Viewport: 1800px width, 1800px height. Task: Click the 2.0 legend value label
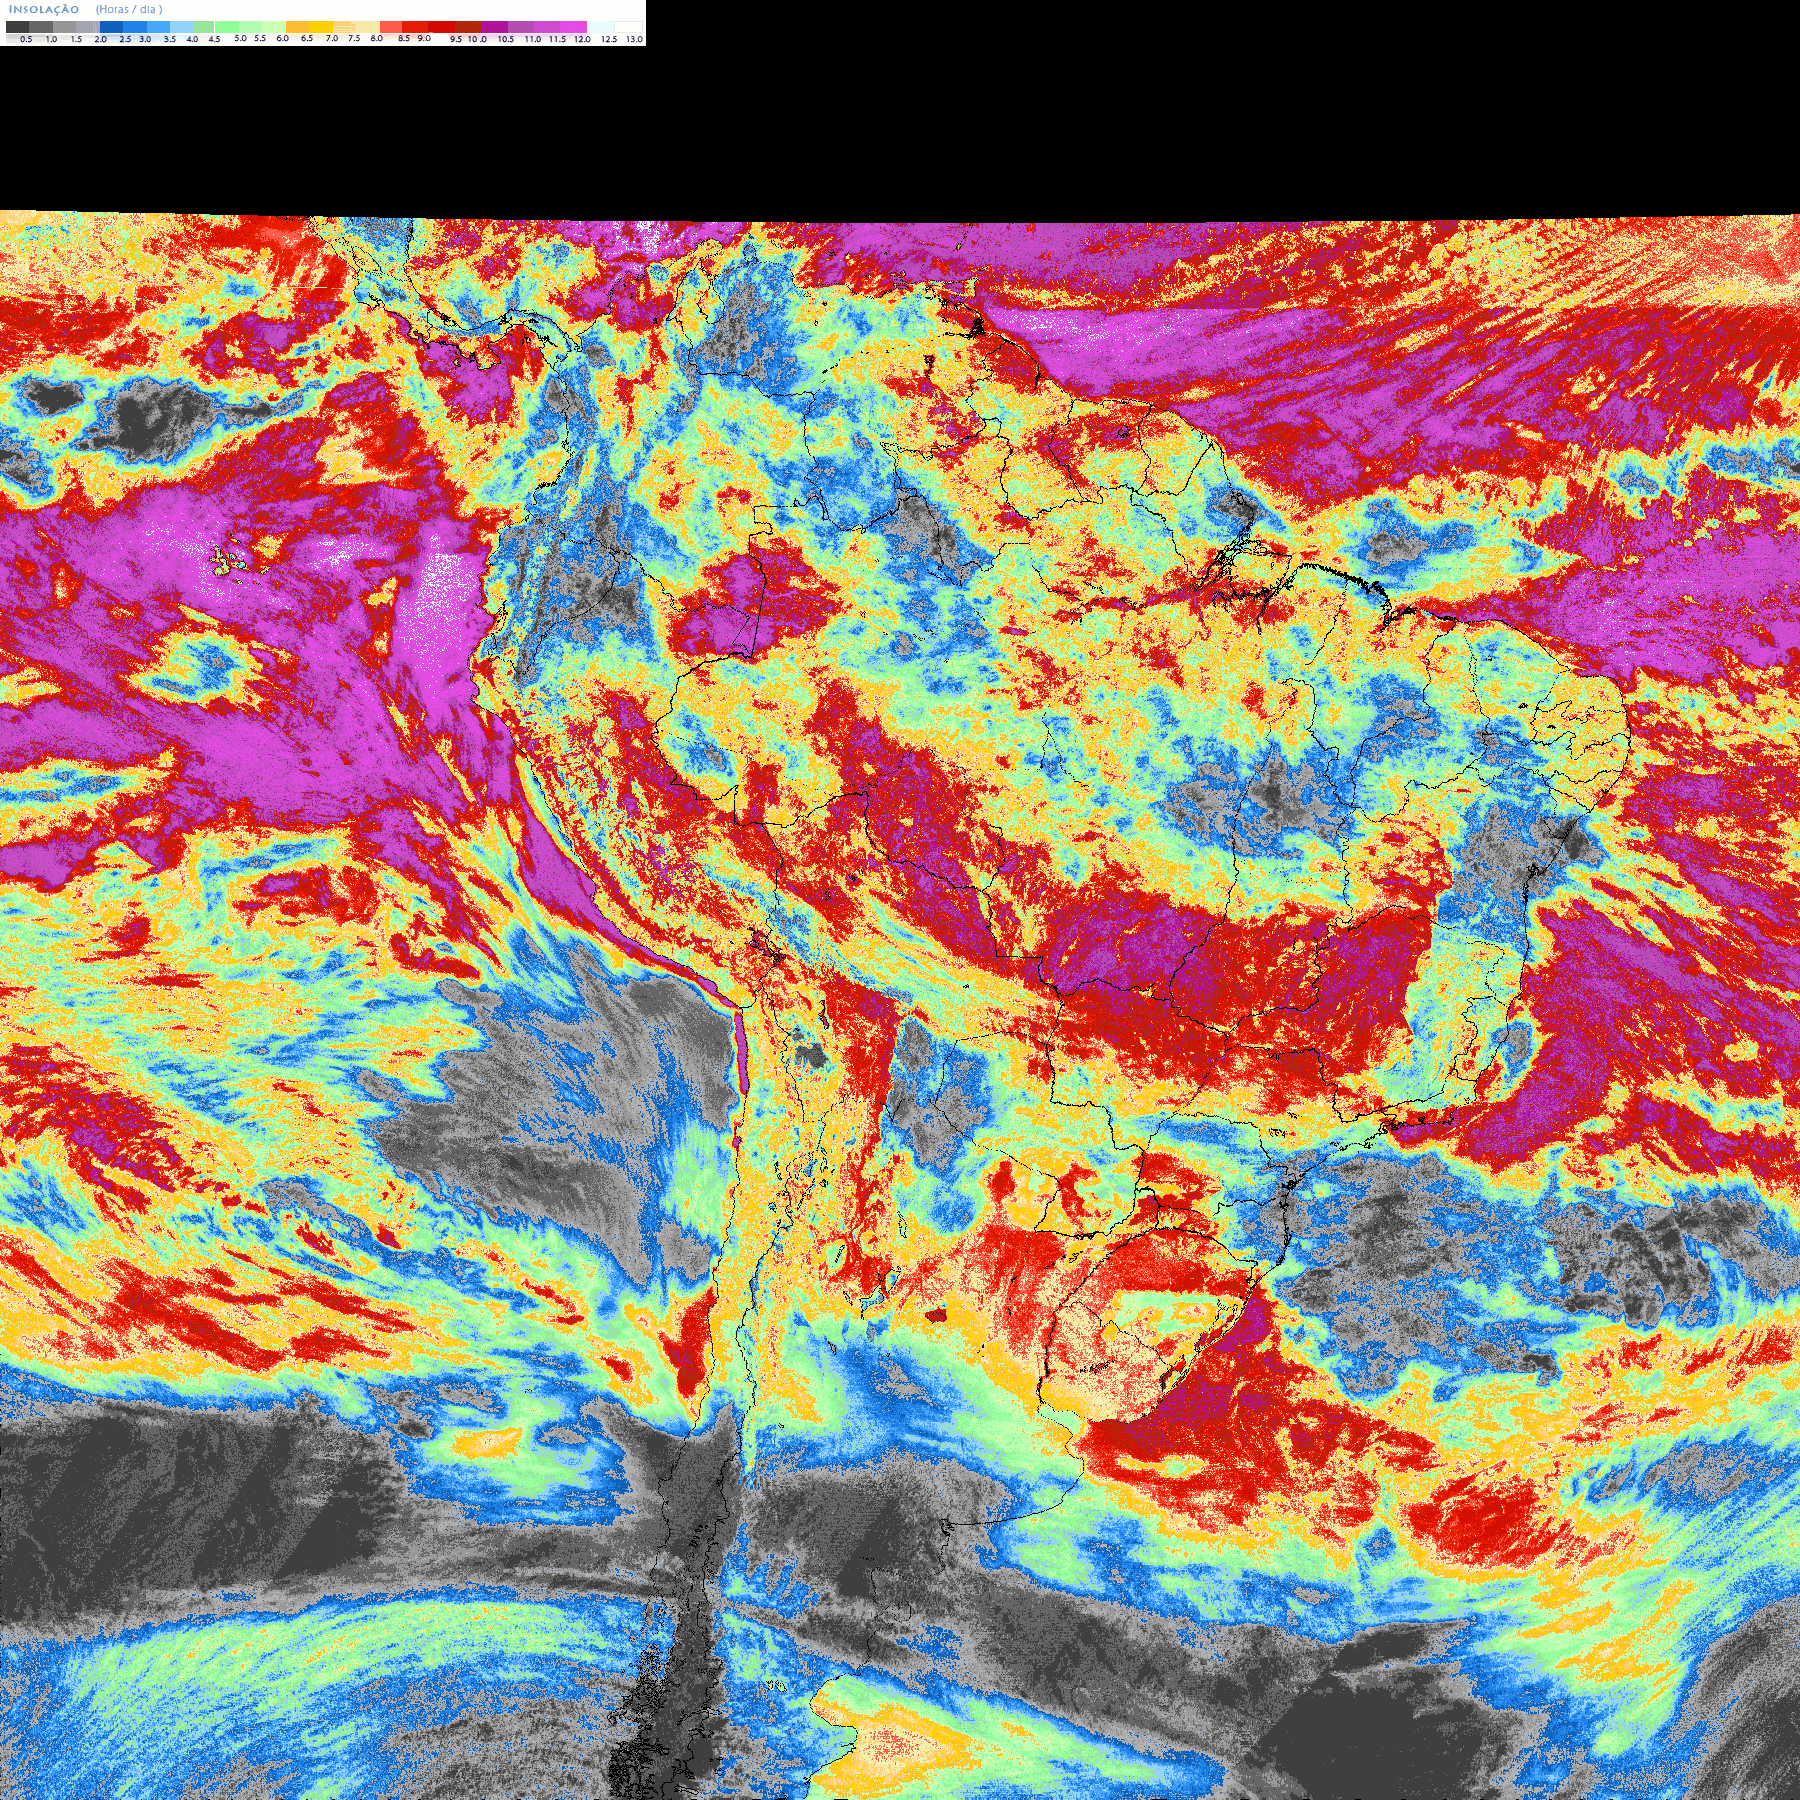tap(101, 39)
